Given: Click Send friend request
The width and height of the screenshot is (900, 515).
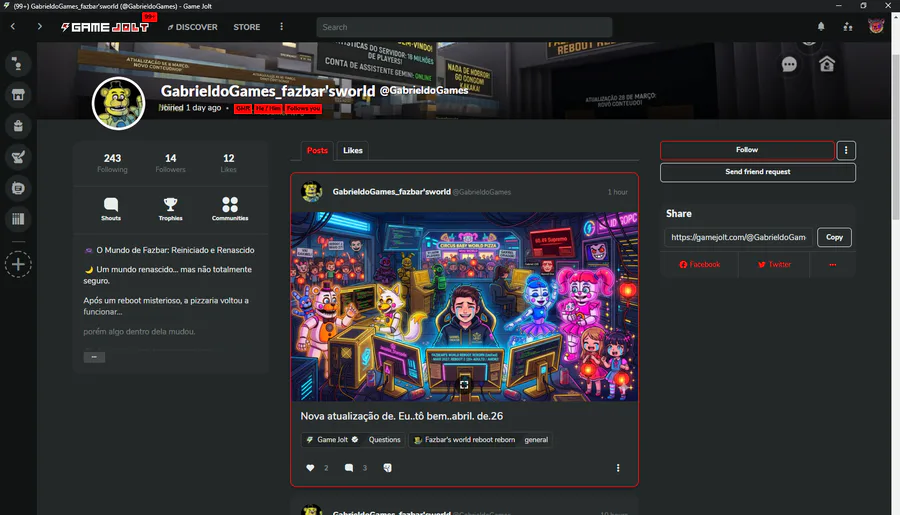Looking at the screenshot, I should [758, 172].
